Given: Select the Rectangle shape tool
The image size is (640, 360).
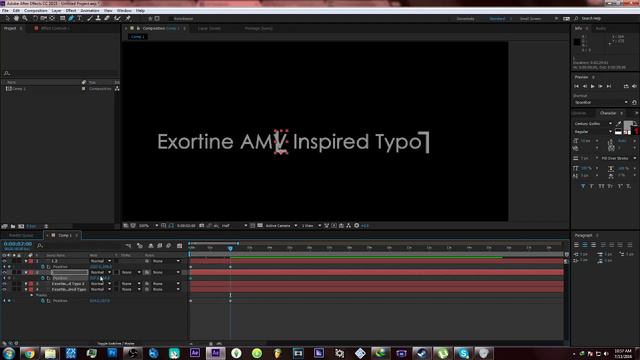Looking at the screenshot, I should 62,18.
